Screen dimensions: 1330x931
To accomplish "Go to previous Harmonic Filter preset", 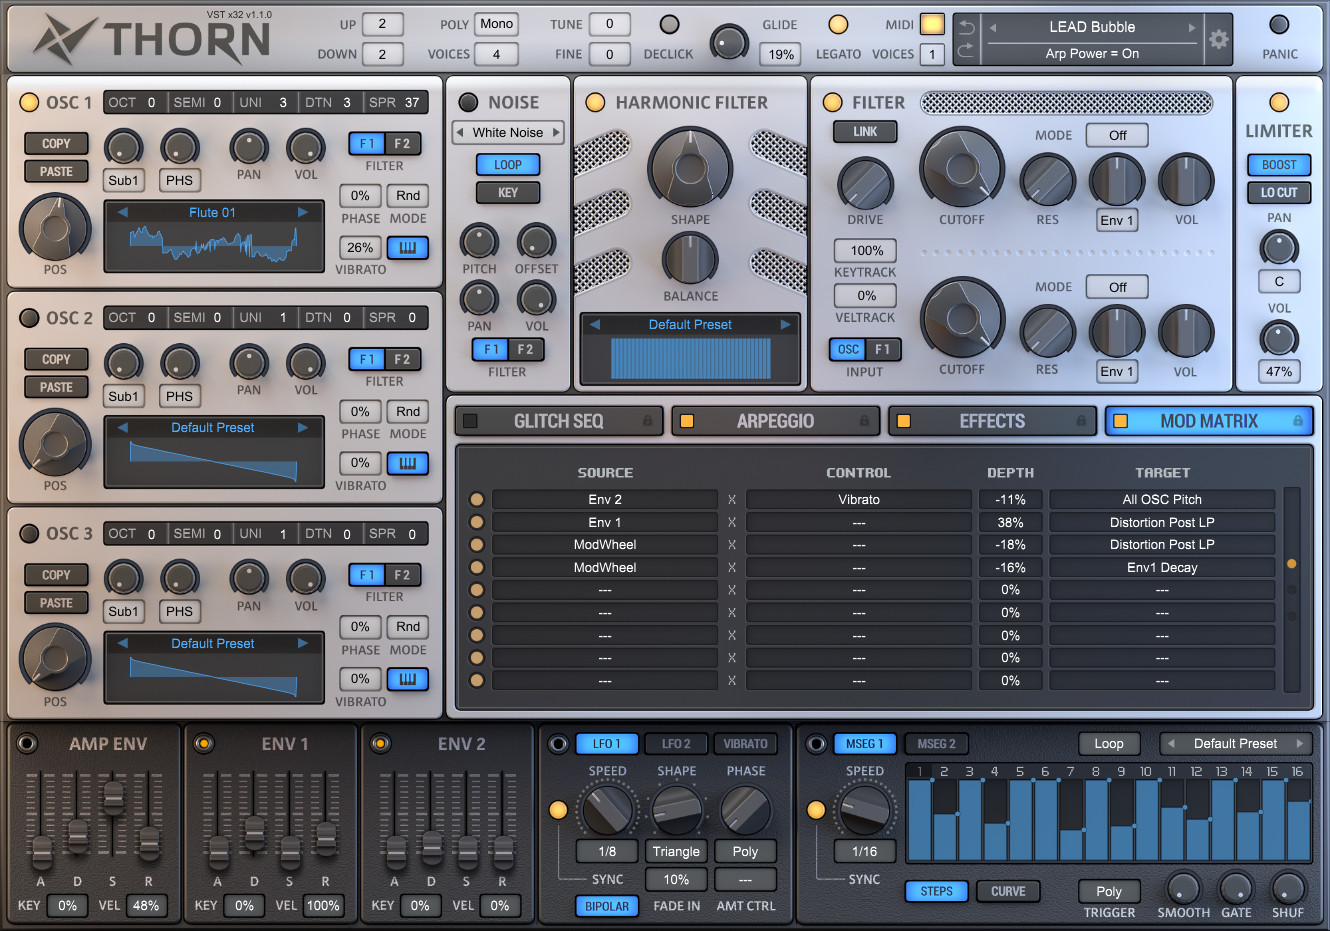I will (595, 325).
